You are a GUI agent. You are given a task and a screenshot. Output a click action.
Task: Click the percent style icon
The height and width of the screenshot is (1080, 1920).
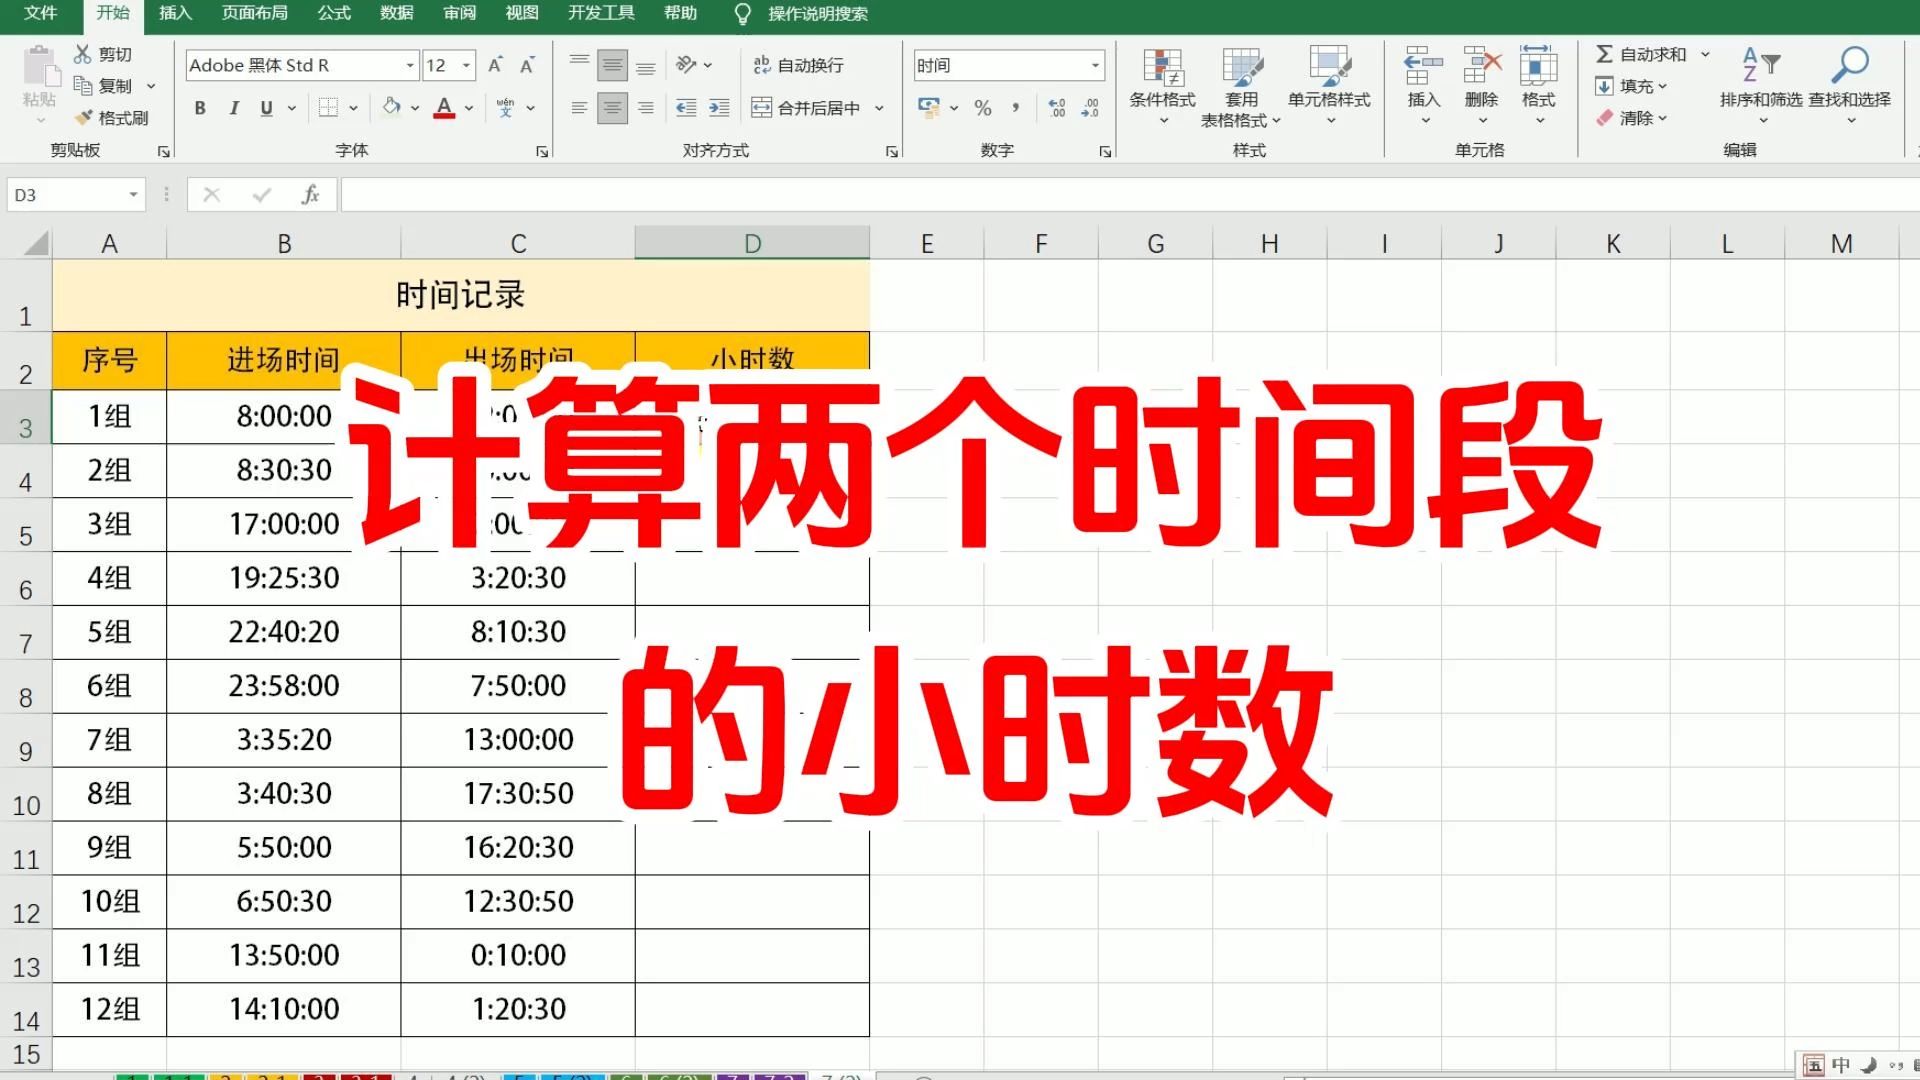coord(983,108)
